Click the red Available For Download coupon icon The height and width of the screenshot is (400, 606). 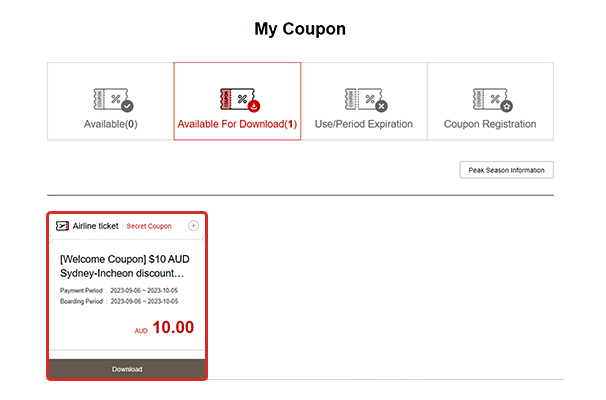(240, 100)
